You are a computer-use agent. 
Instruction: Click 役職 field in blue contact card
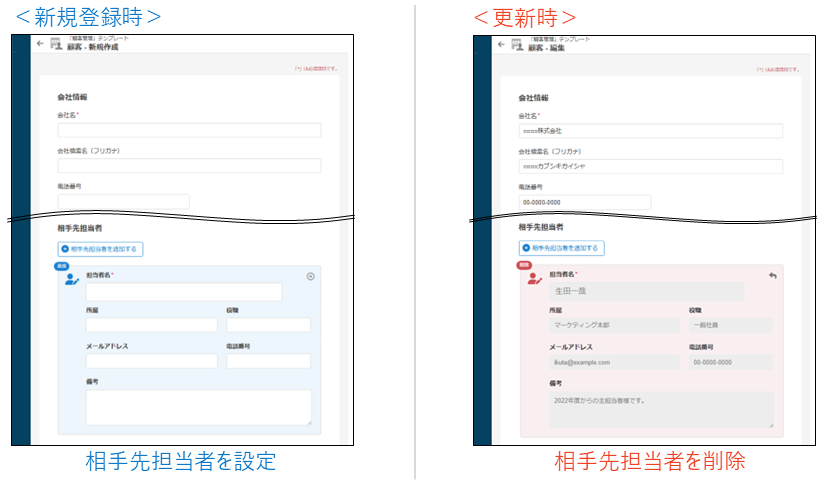(x=268, y=325)
